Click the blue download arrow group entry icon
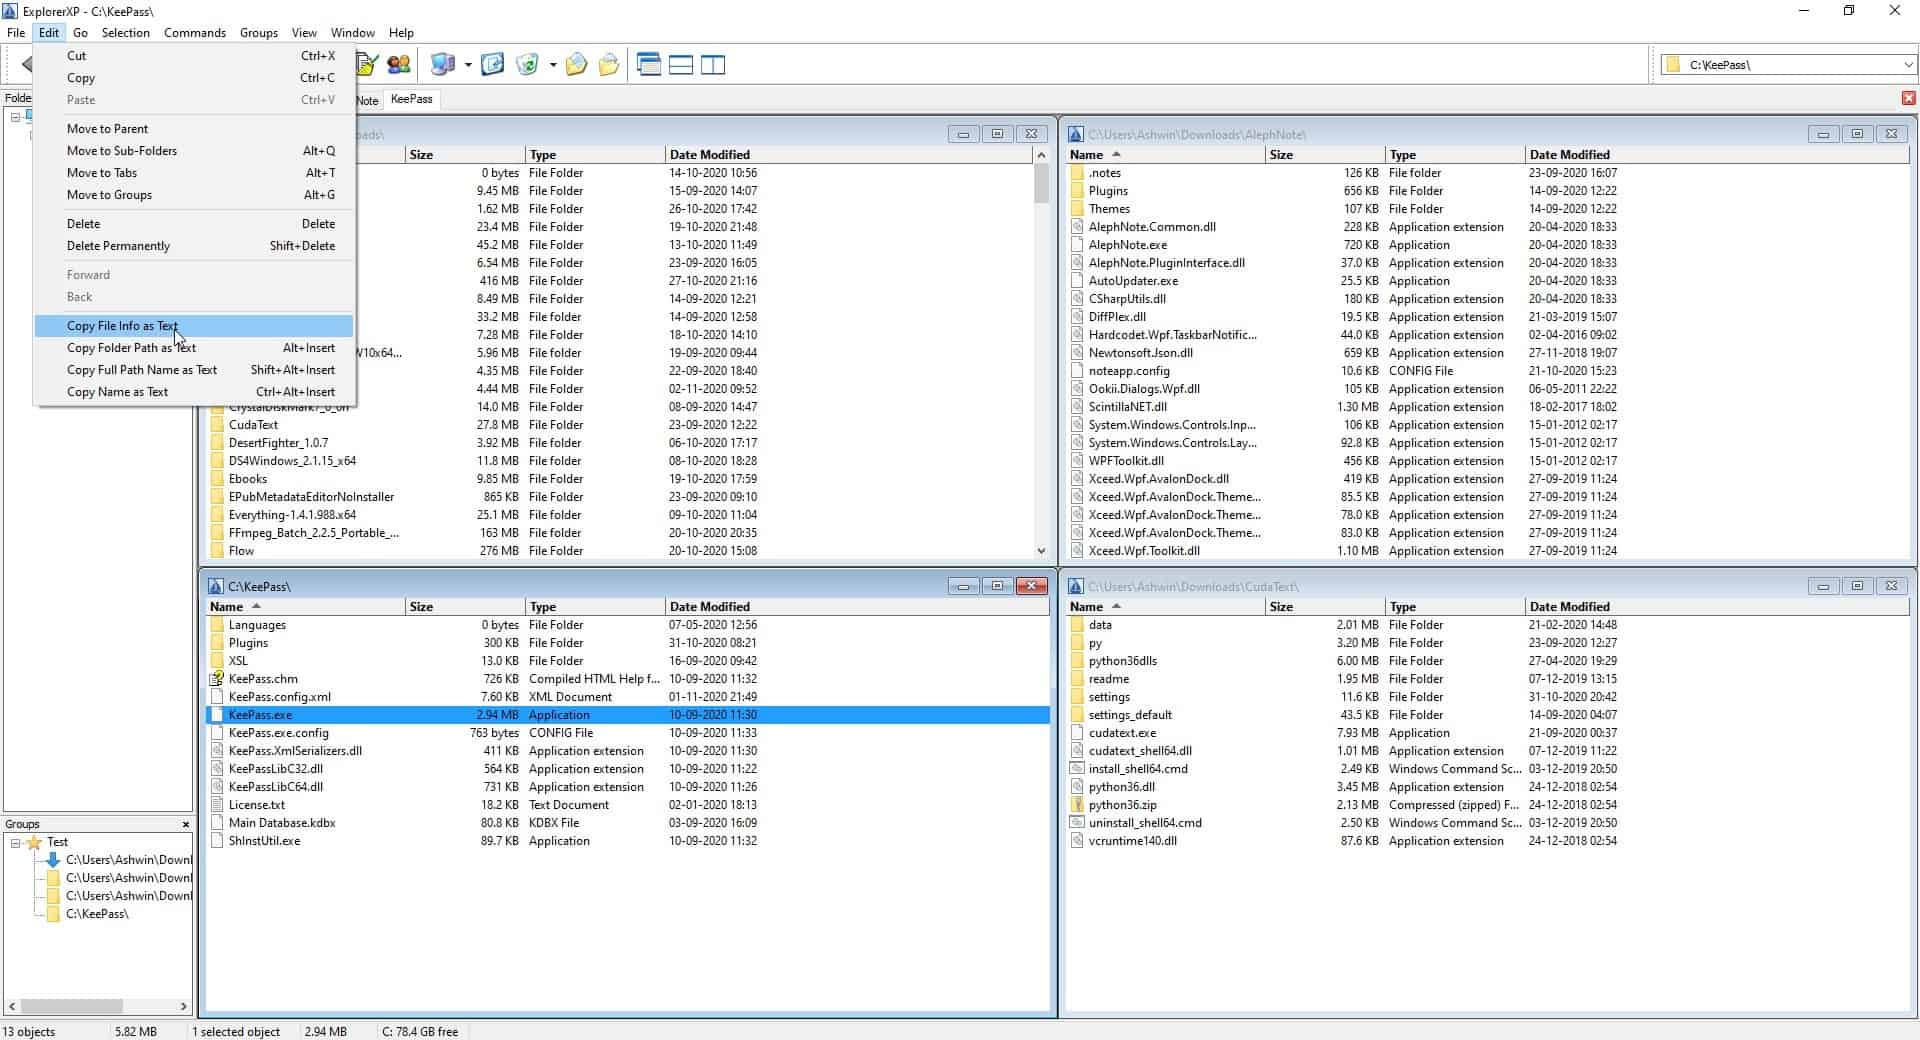 [54, 860]
